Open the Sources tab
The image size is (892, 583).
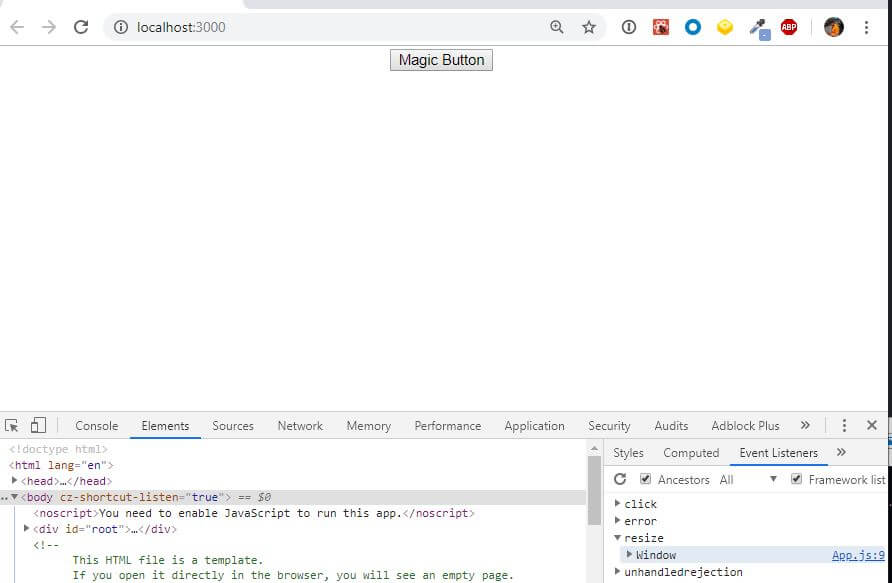233,425
